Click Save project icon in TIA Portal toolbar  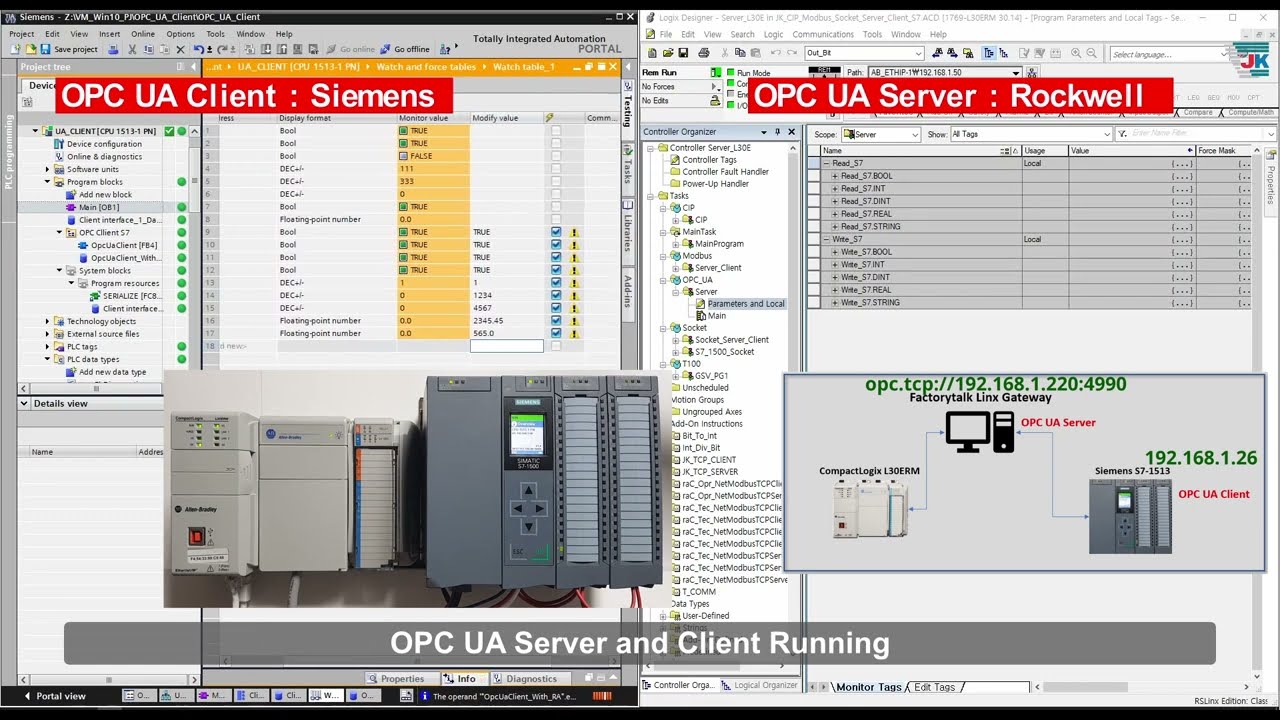[46, 49]
